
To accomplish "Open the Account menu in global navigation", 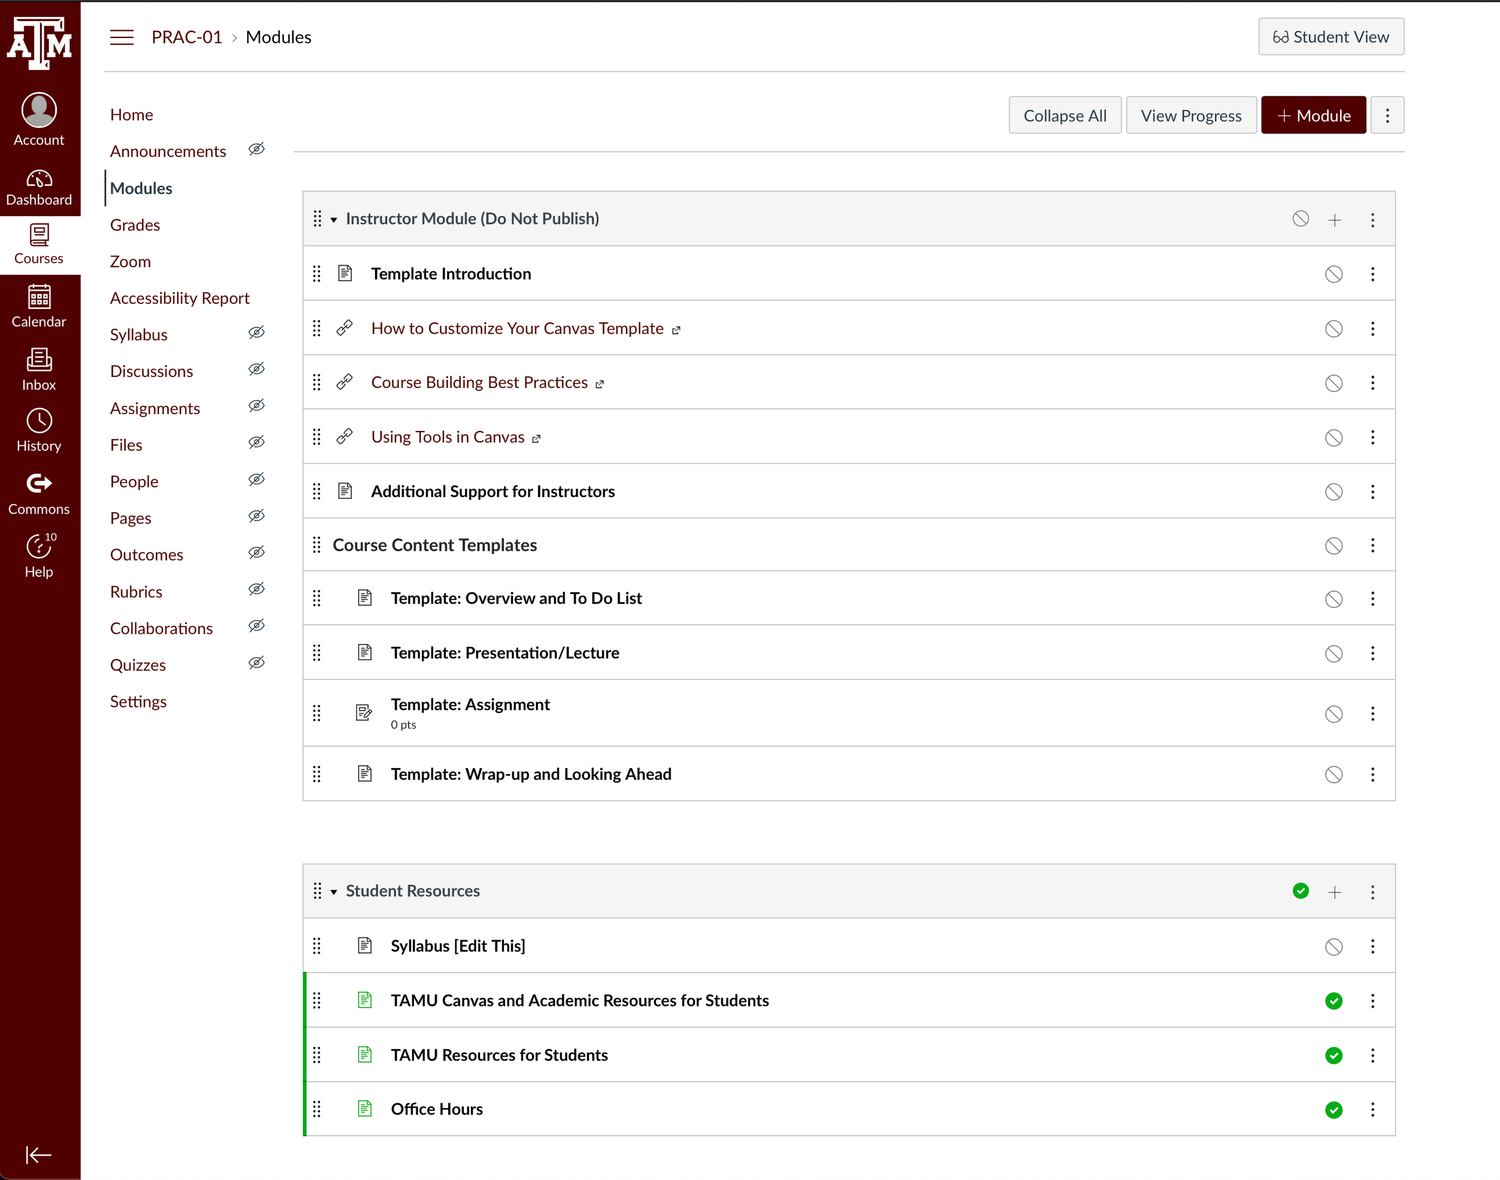I will coord(39,120).
